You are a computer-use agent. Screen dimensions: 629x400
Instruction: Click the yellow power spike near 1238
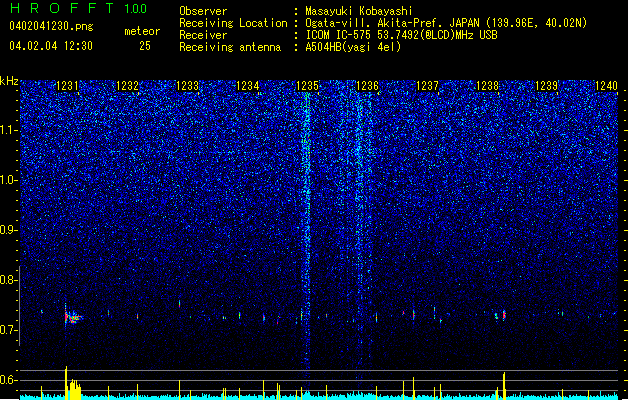click(504, 386)
